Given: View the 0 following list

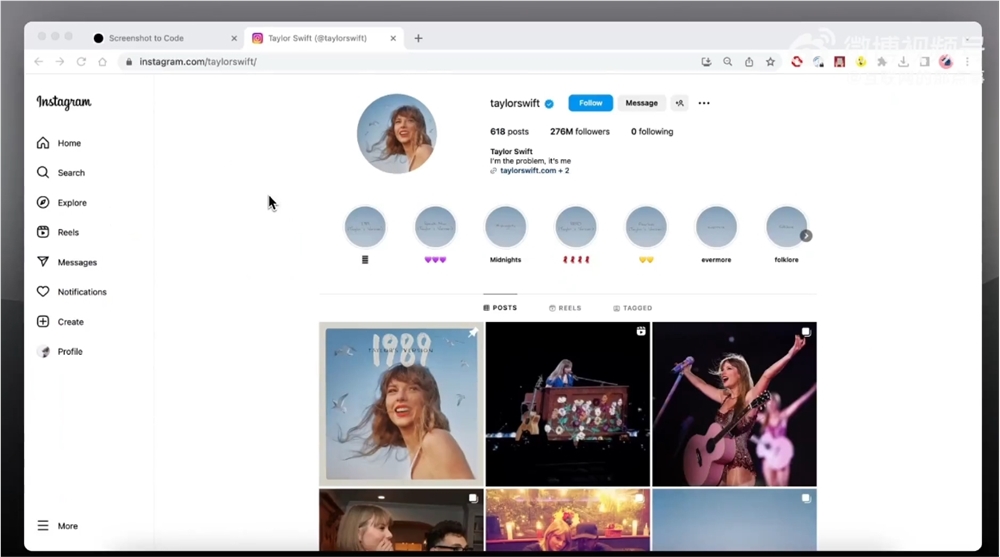Looking at the screenshot, I should pos(652,131).
